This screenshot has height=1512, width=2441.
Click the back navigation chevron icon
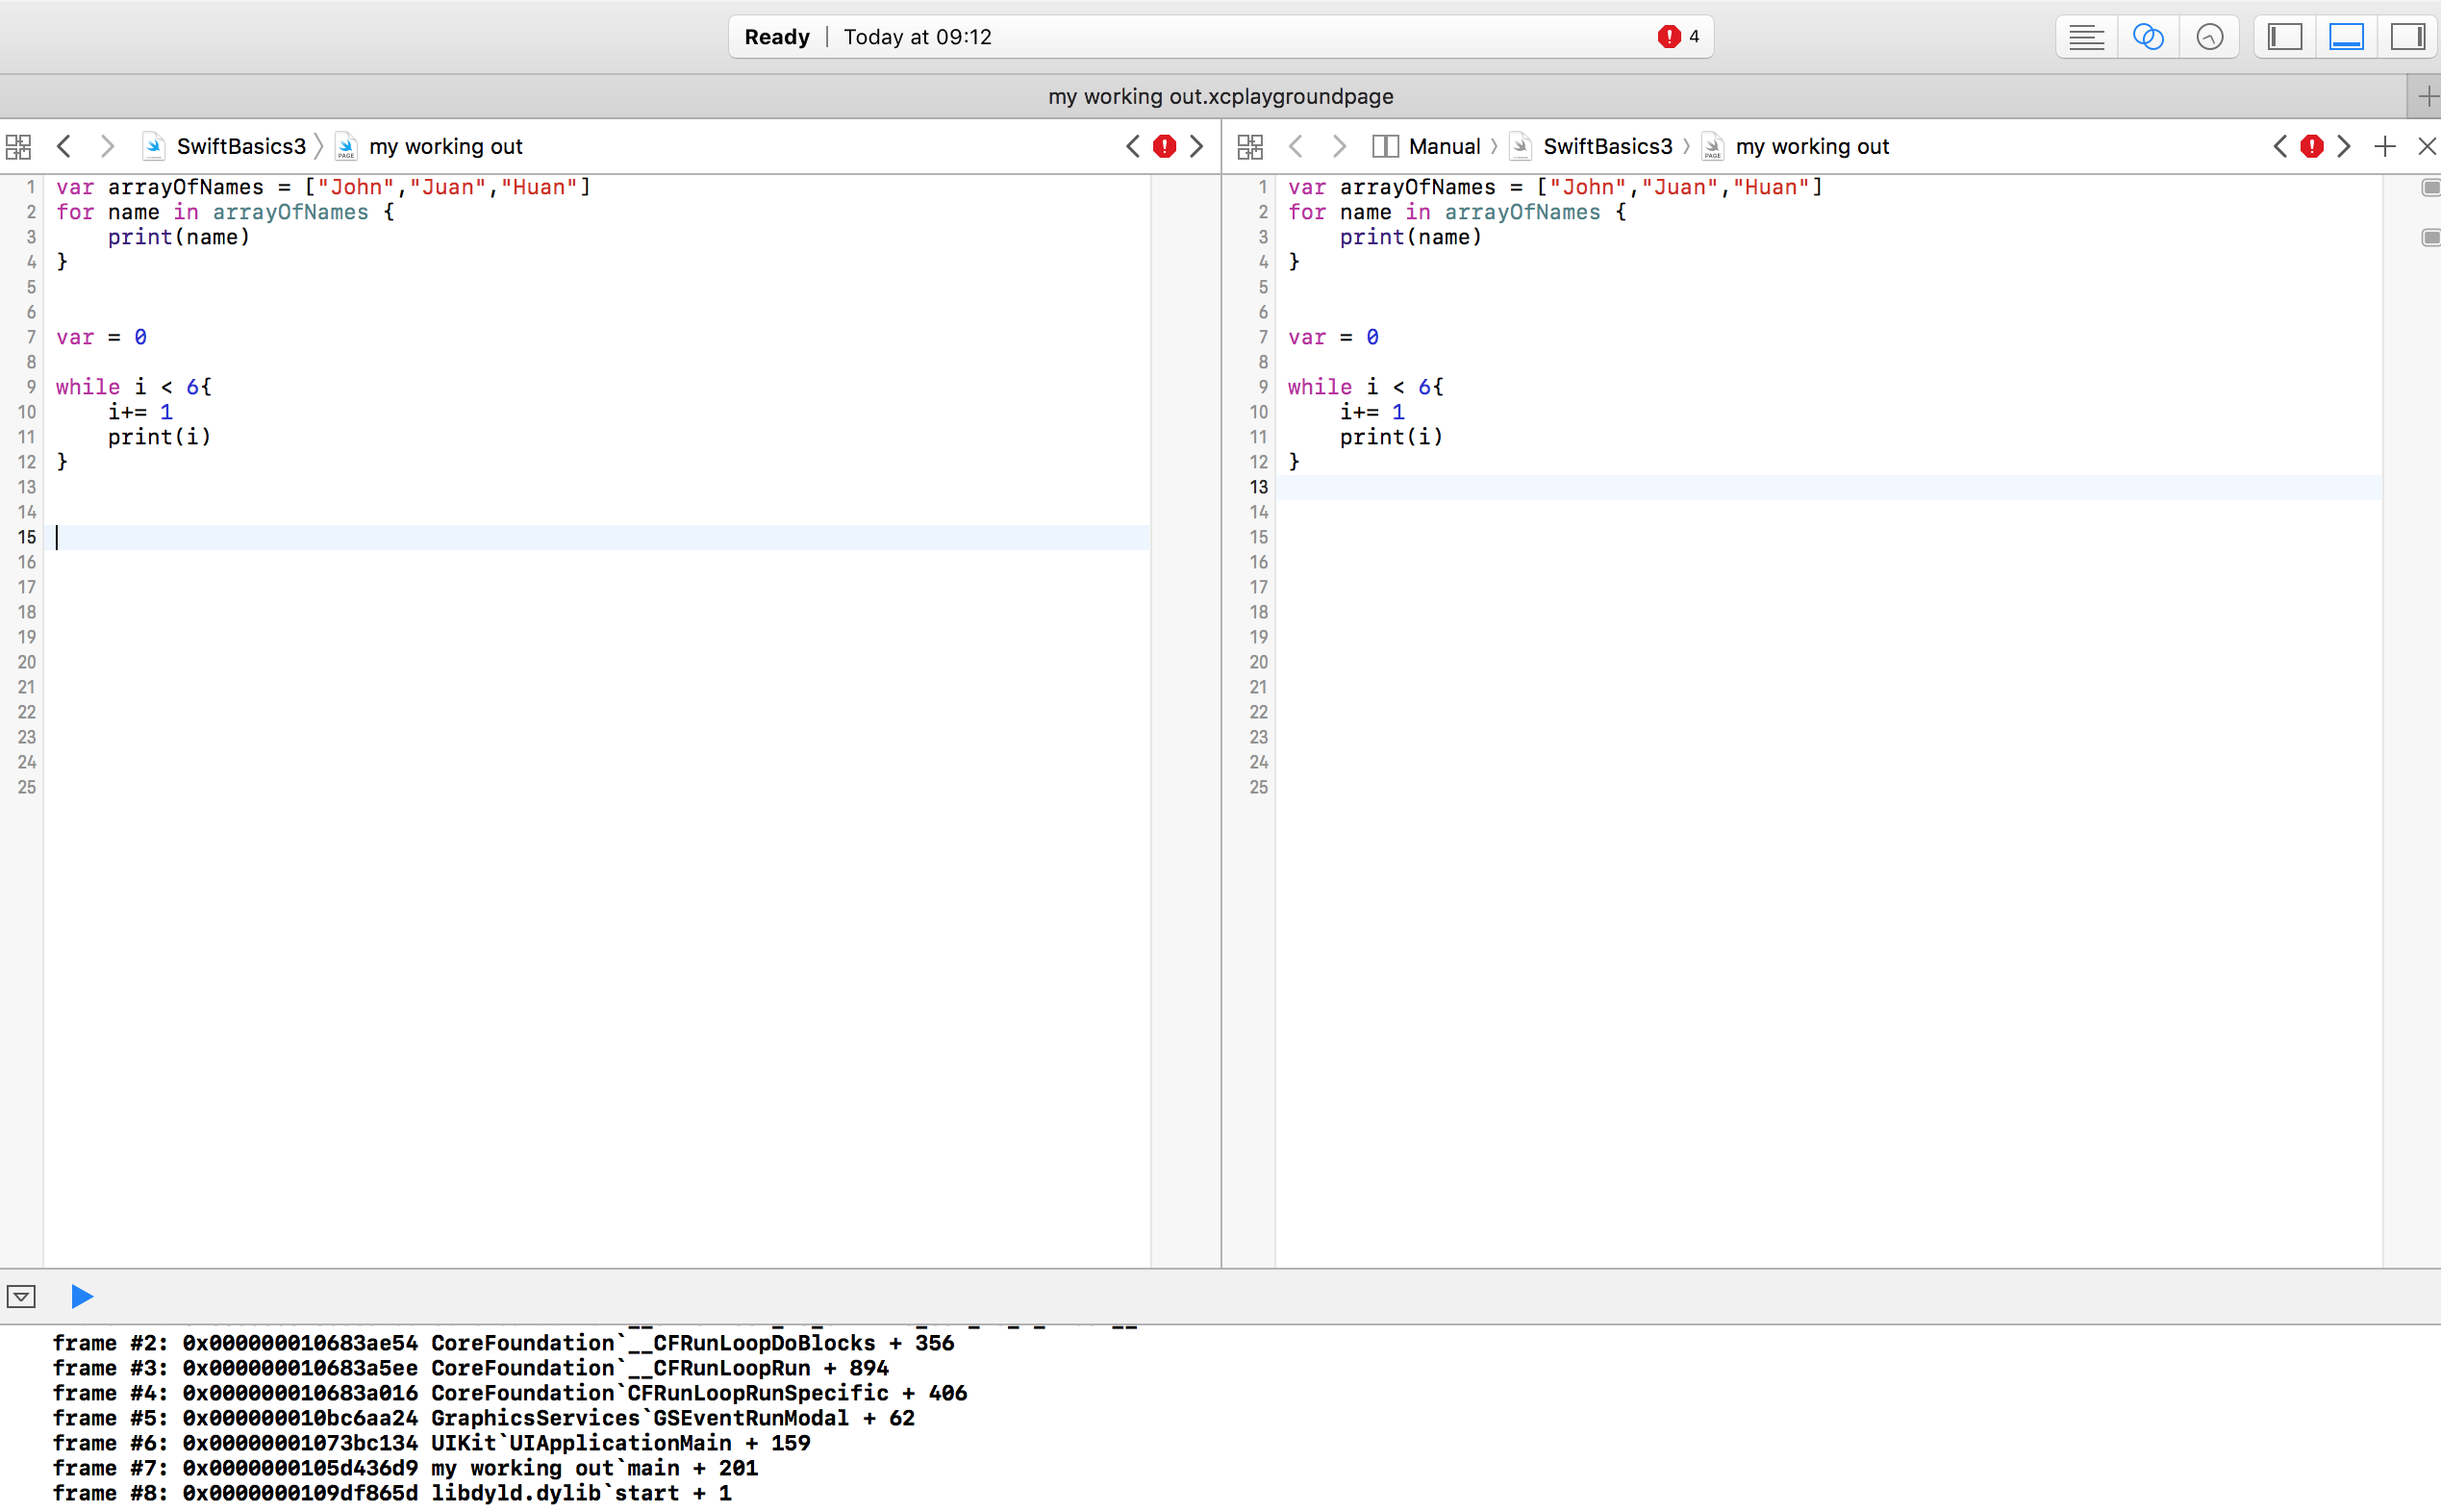coord(64,146)
